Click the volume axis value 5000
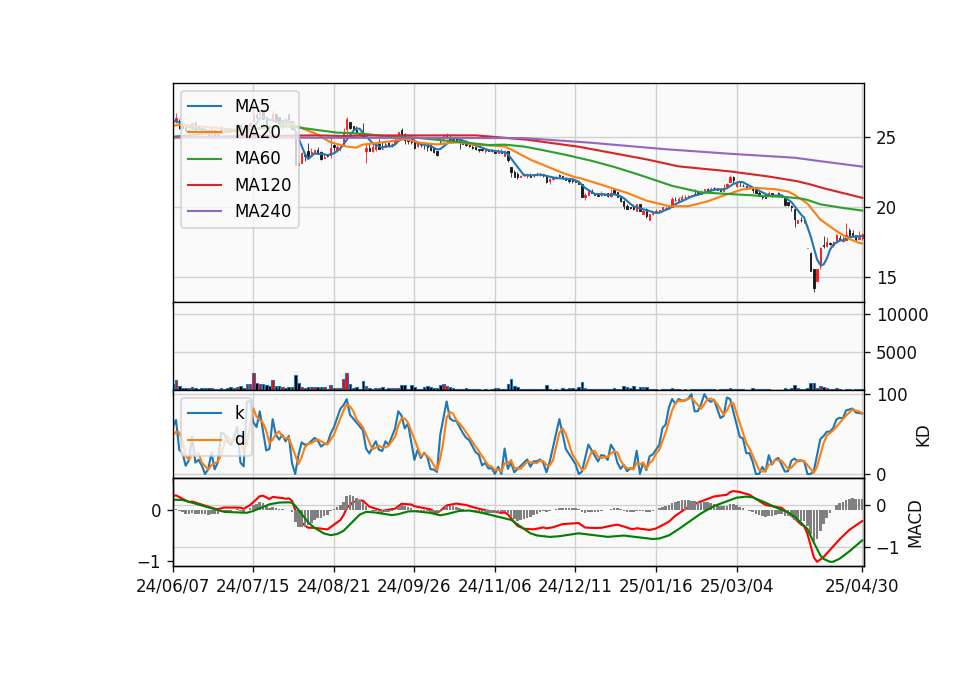 [897, 353]
